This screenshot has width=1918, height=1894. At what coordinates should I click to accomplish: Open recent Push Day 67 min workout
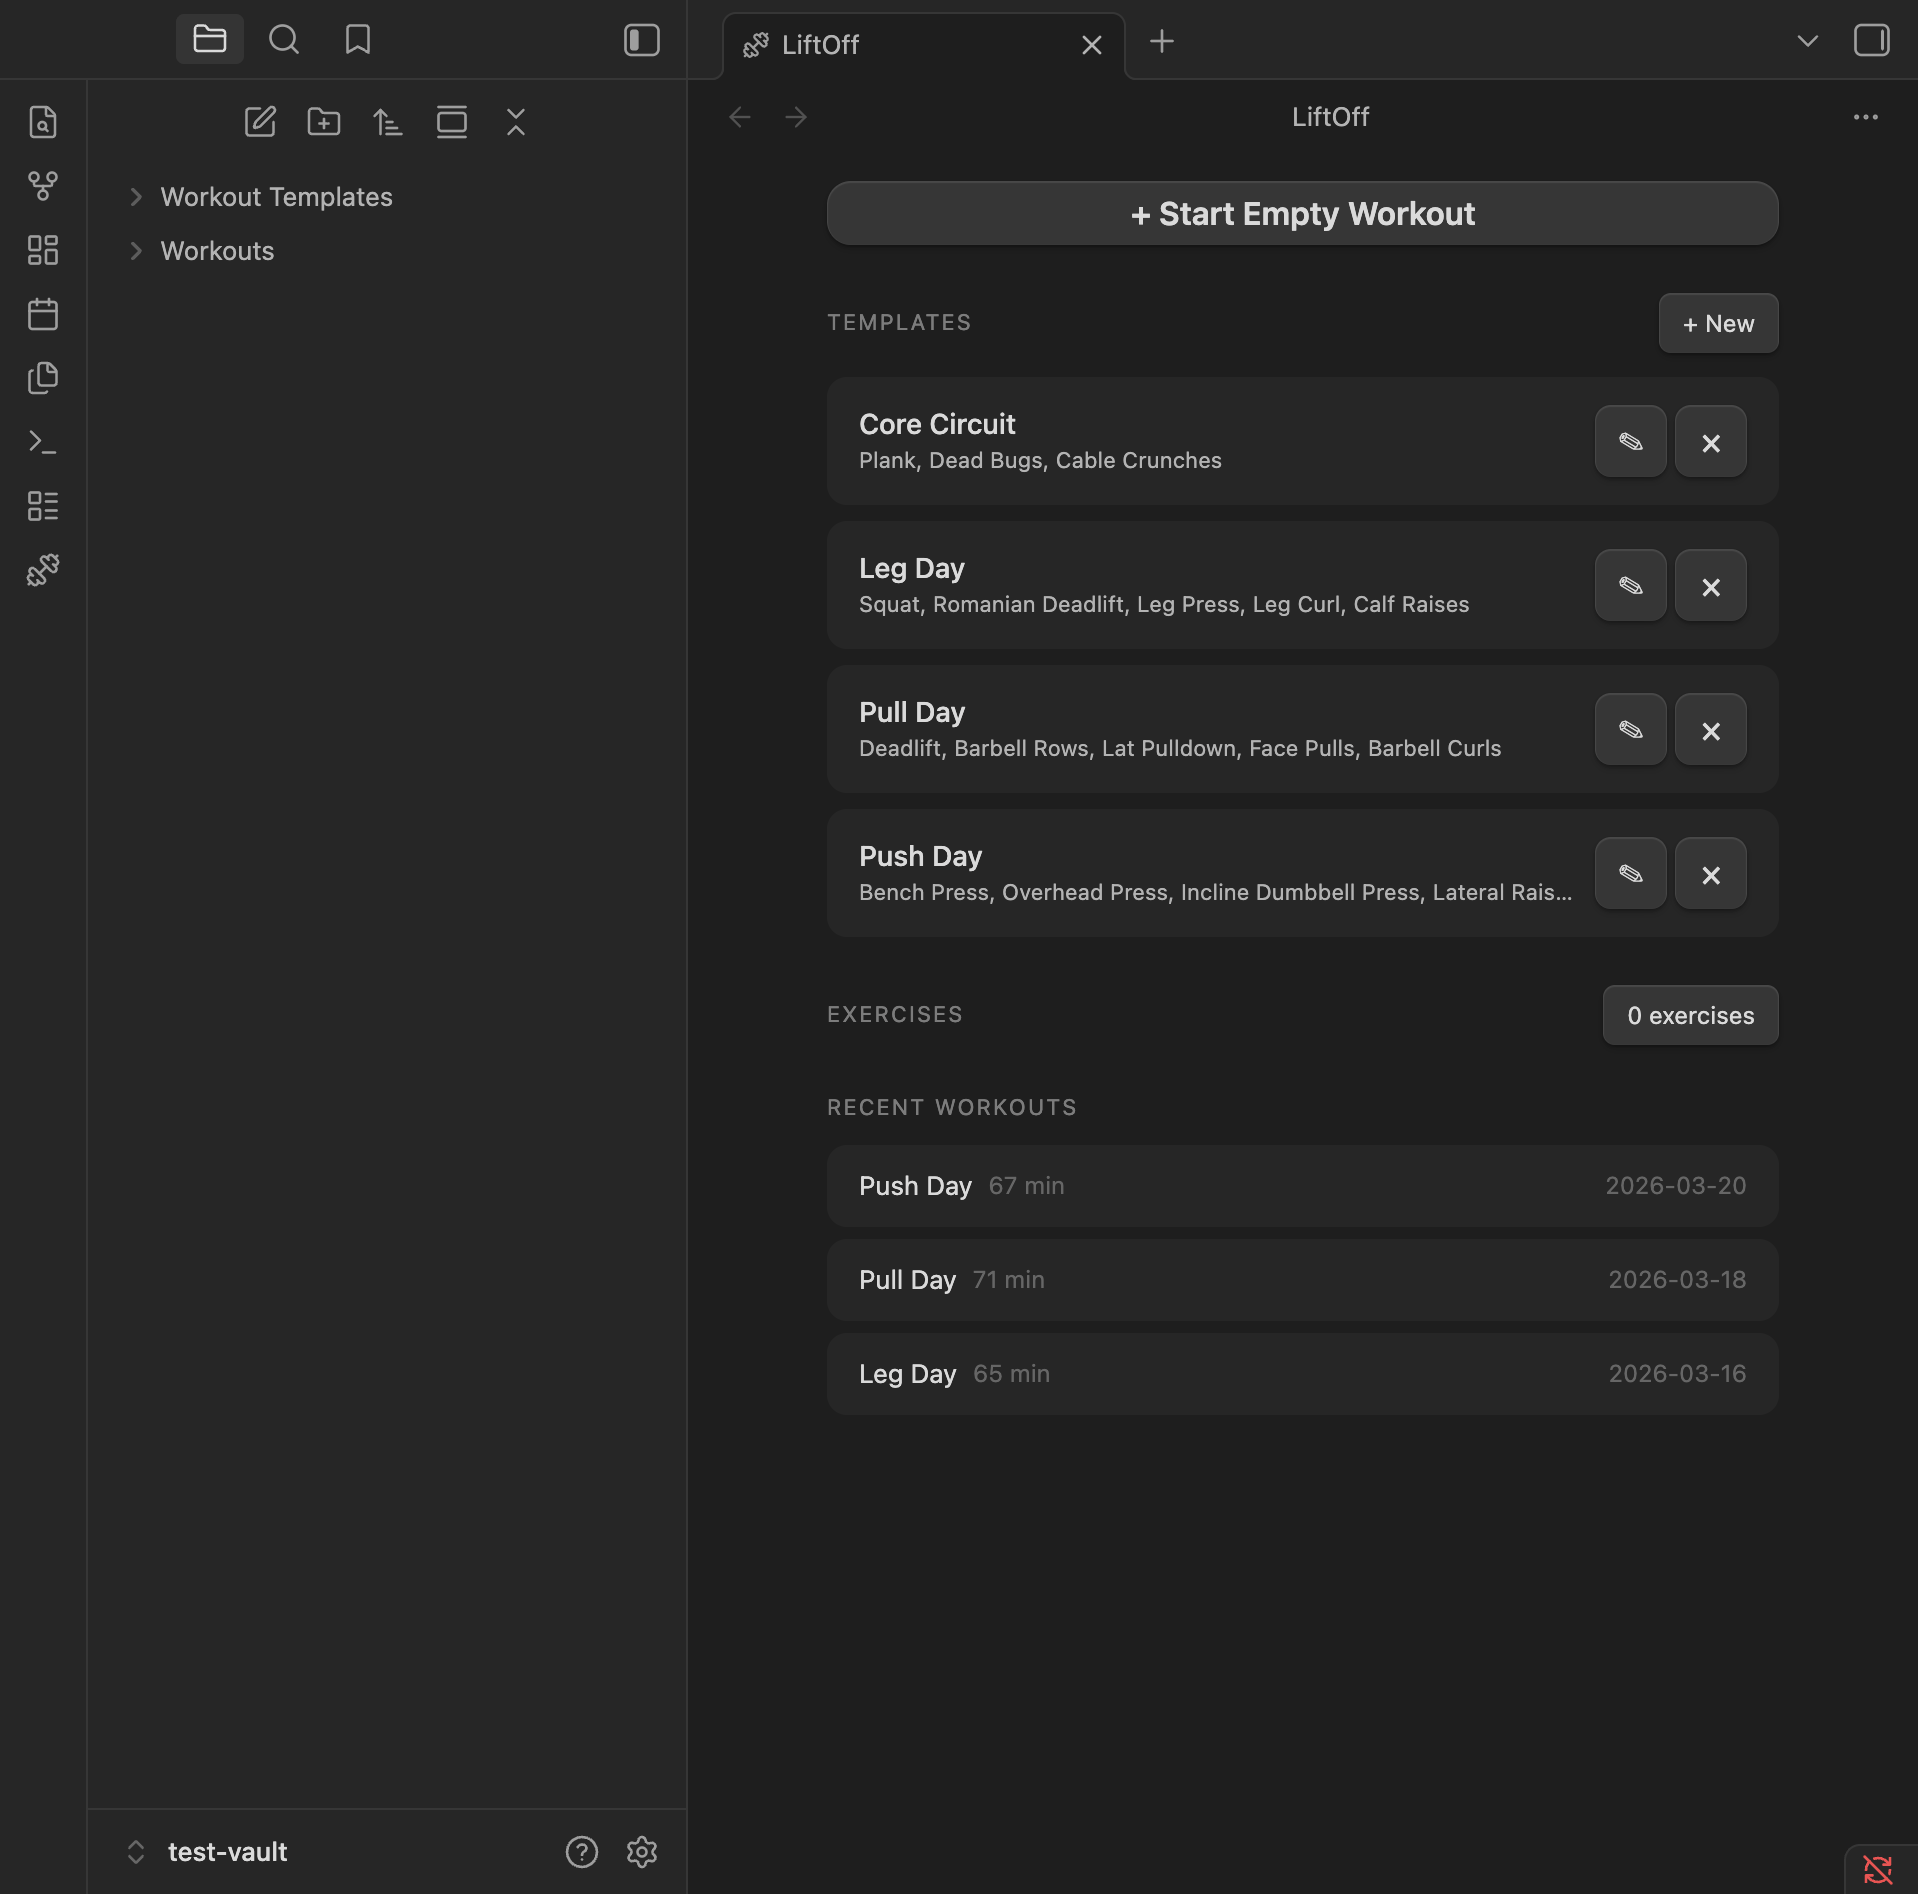click(x=1302, y=1186)
